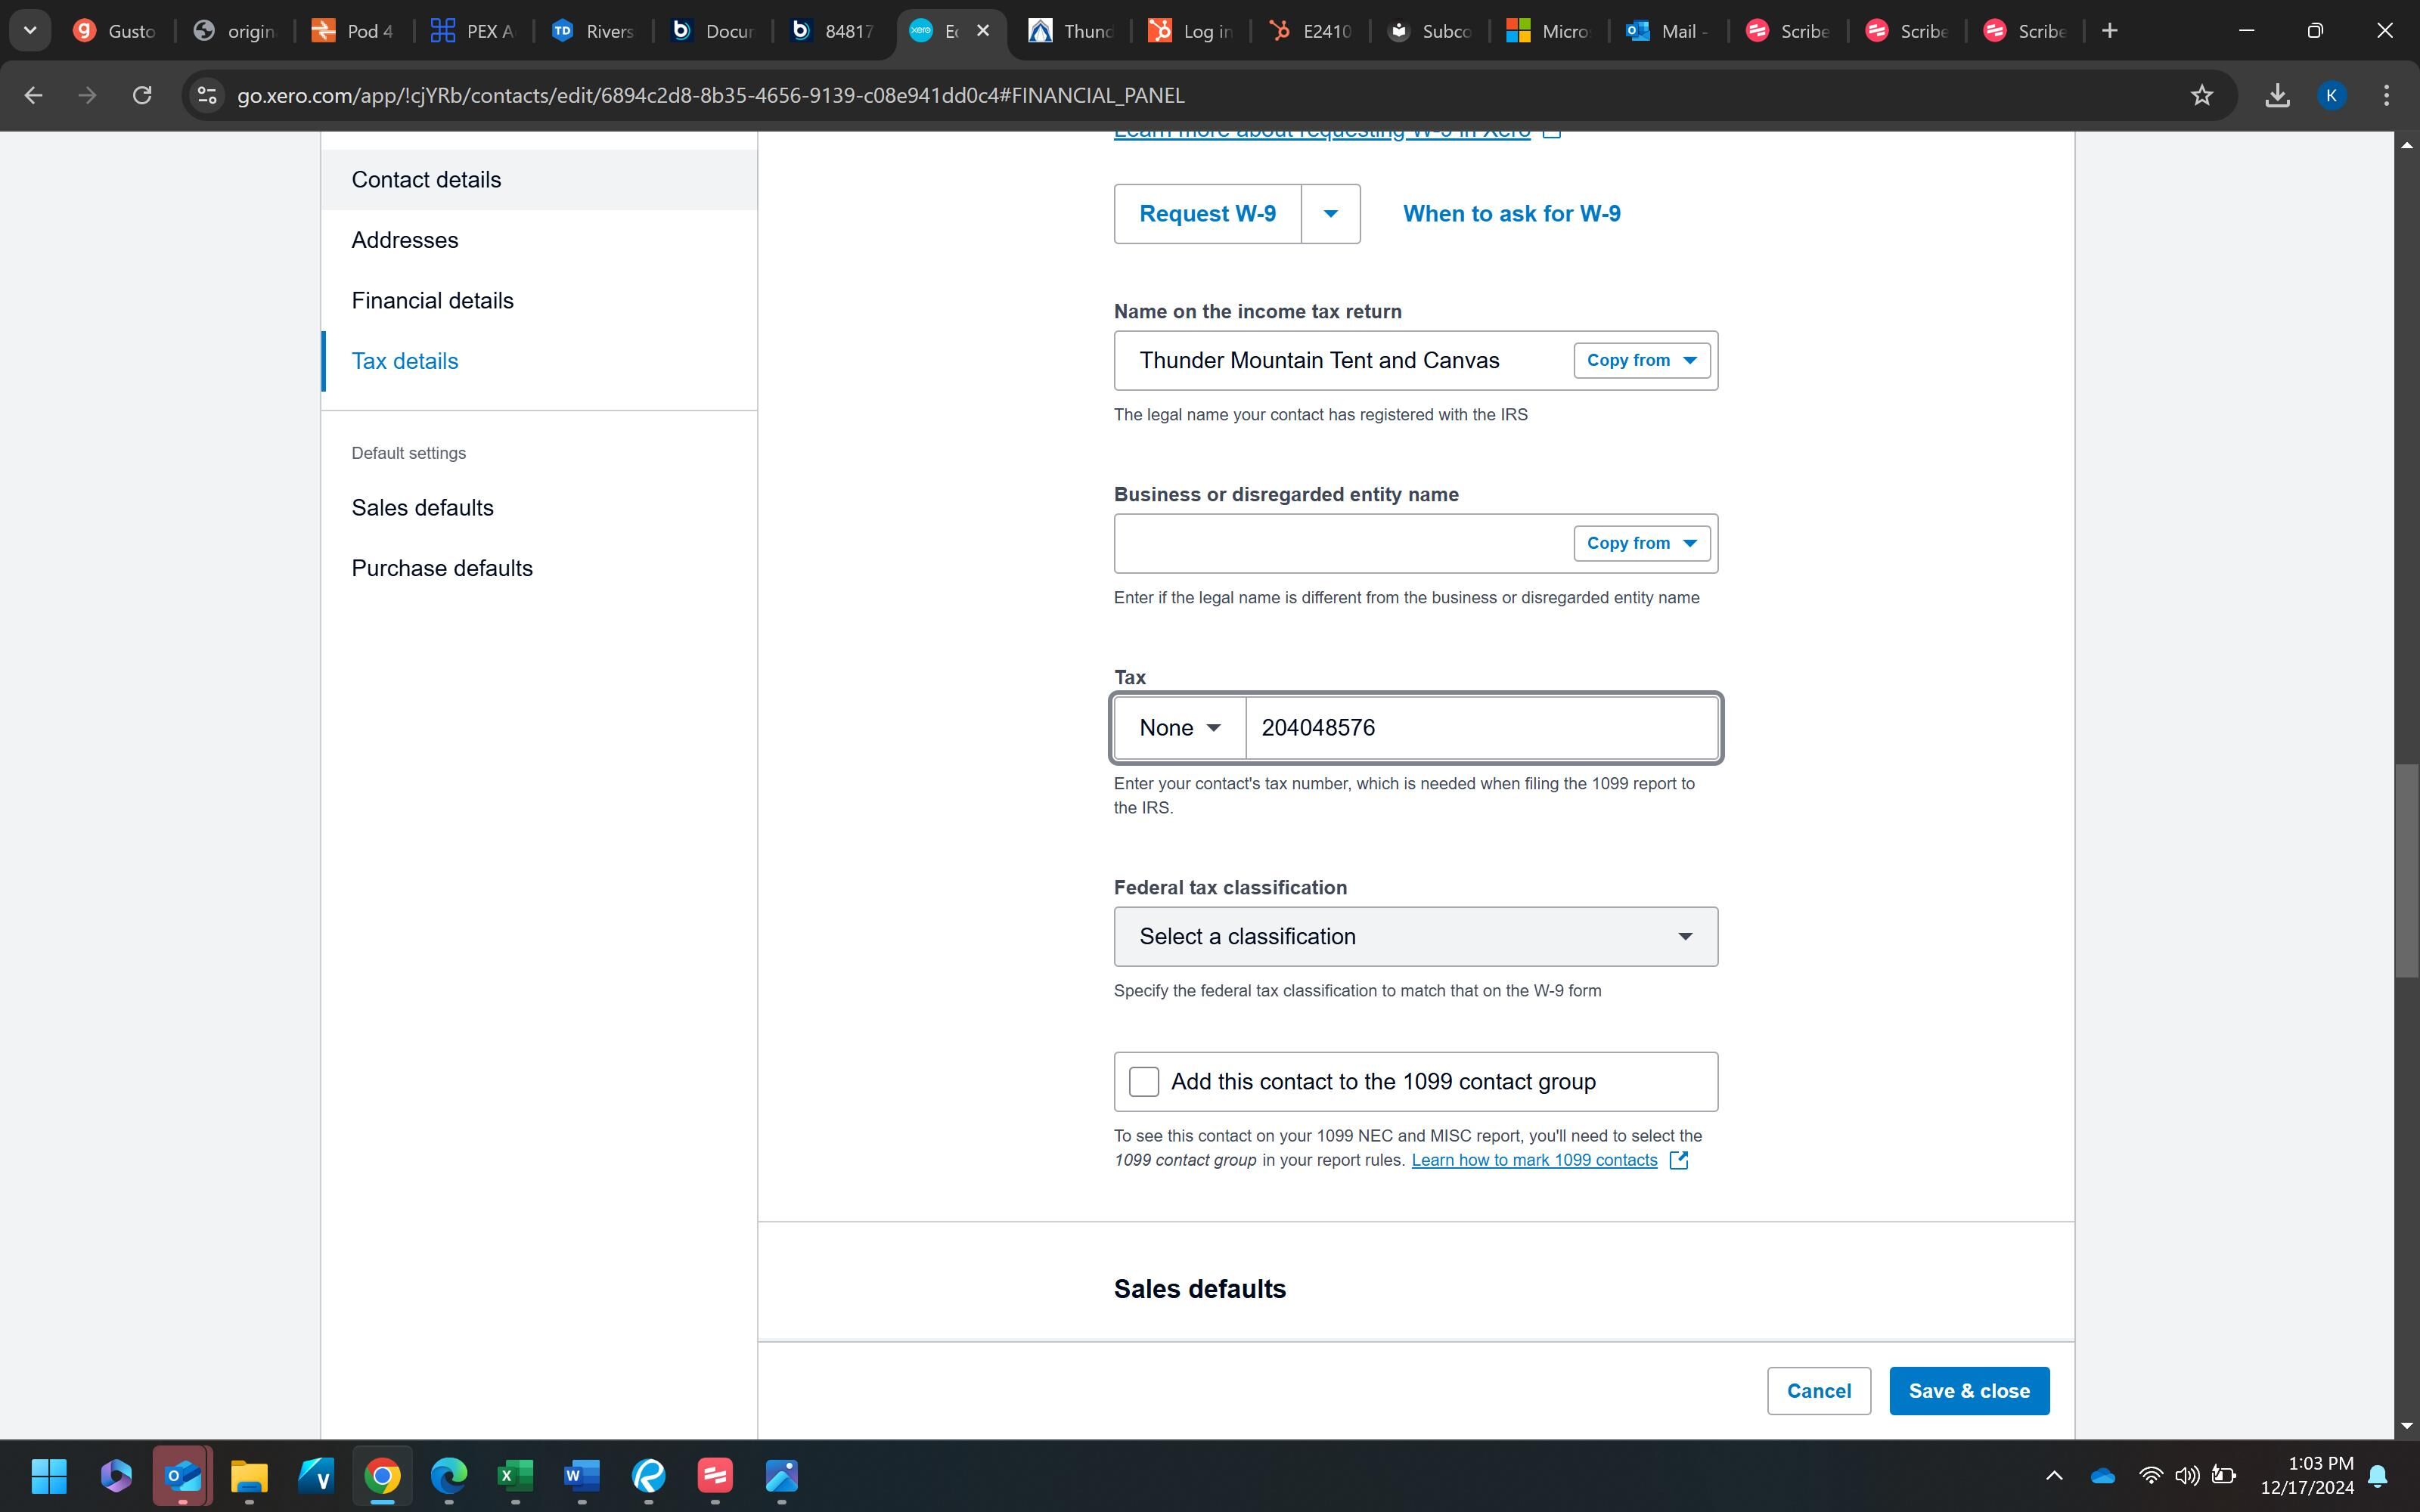Open Chrome downloads icon

point(2277,95)
